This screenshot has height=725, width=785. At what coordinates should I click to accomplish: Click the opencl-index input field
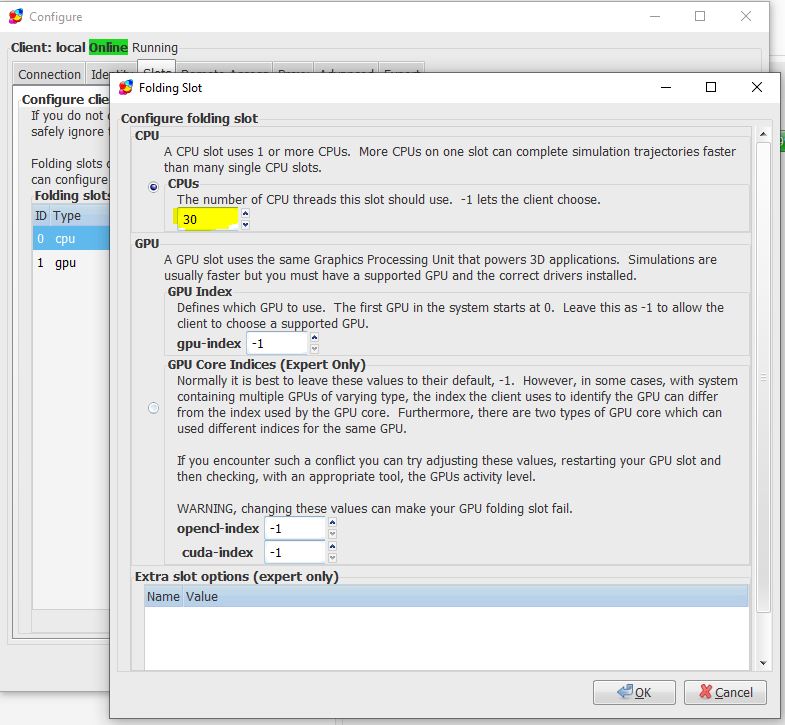(x=294, y=528)
